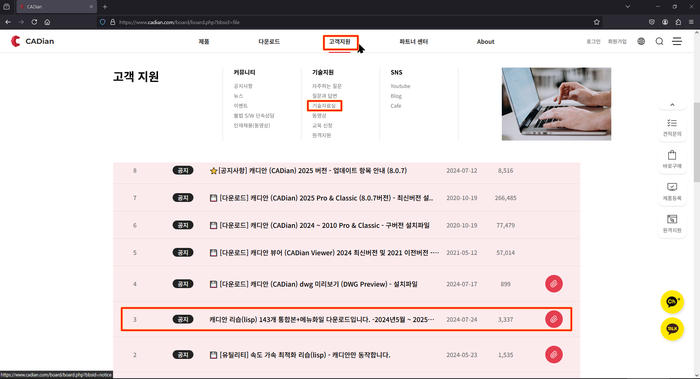Open the Cafe SNS link
This screenshot has height=379, width=700.
[x=396, y=106]
